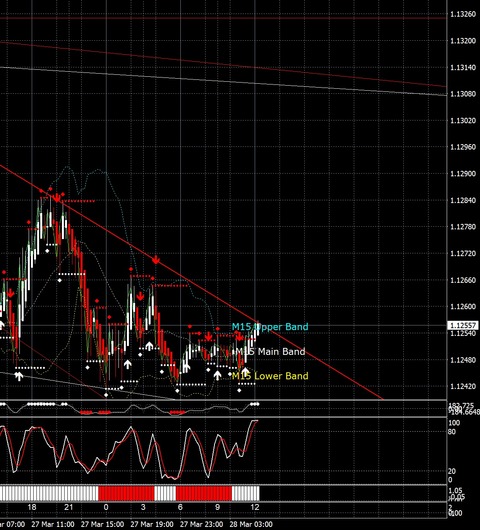
Task: Click the hour label 9 below the histogram
Action: coord(217,507)
